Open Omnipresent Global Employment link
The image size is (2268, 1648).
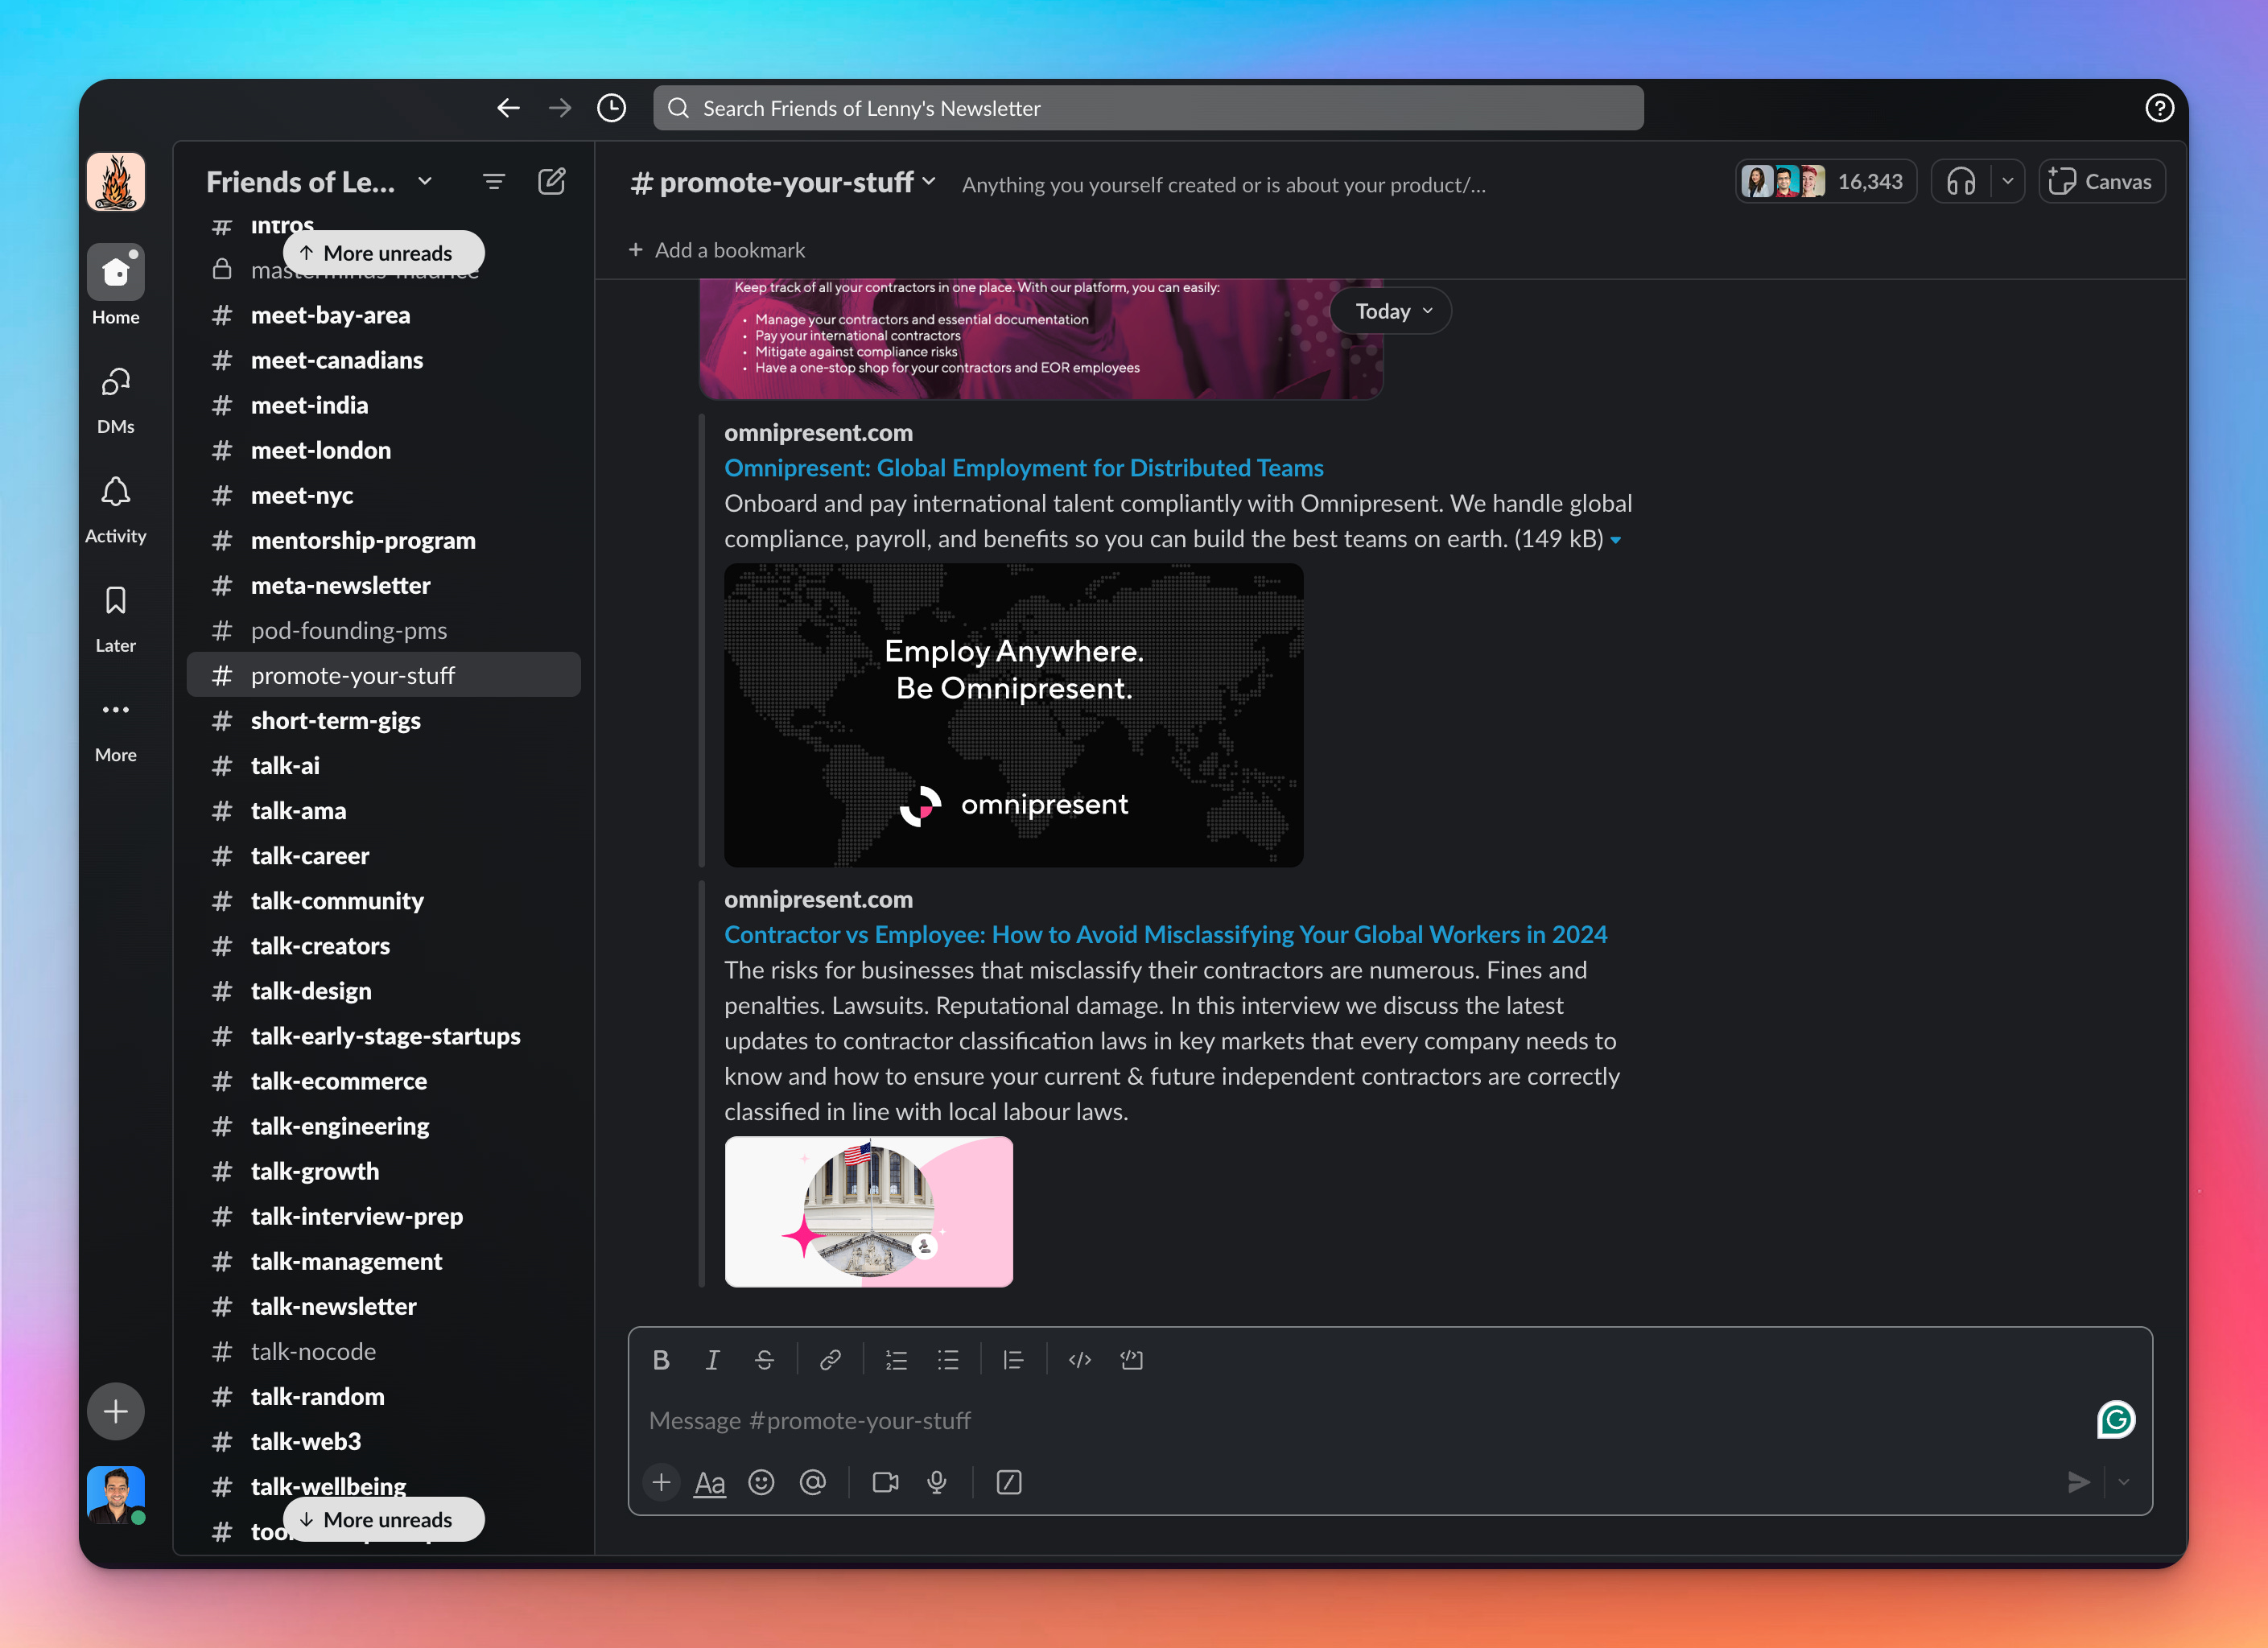click(x=1023, y=468)
